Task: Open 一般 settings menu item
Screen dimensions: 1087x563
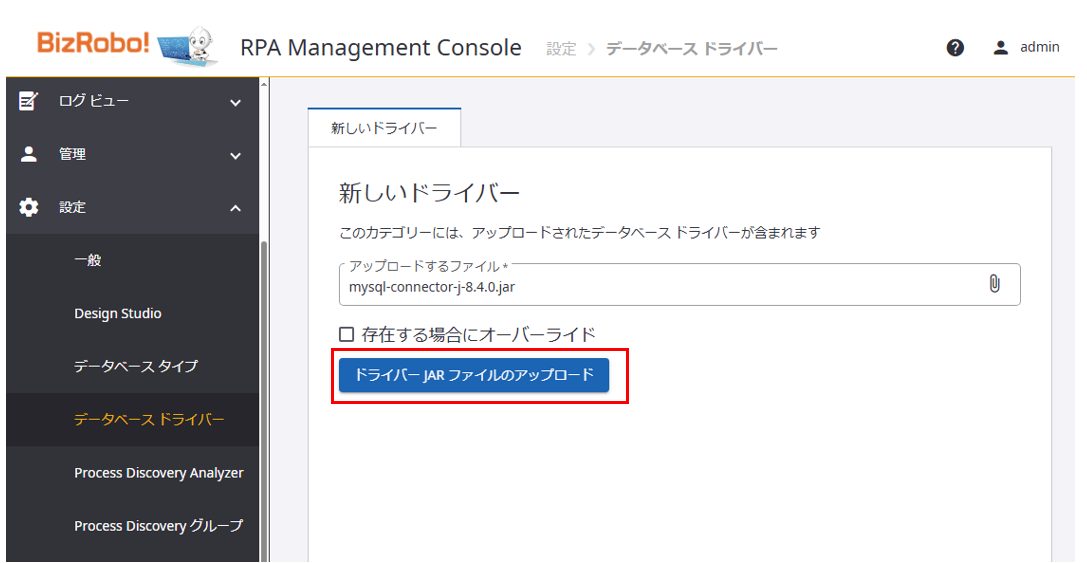Action: (x=88, y=260)
